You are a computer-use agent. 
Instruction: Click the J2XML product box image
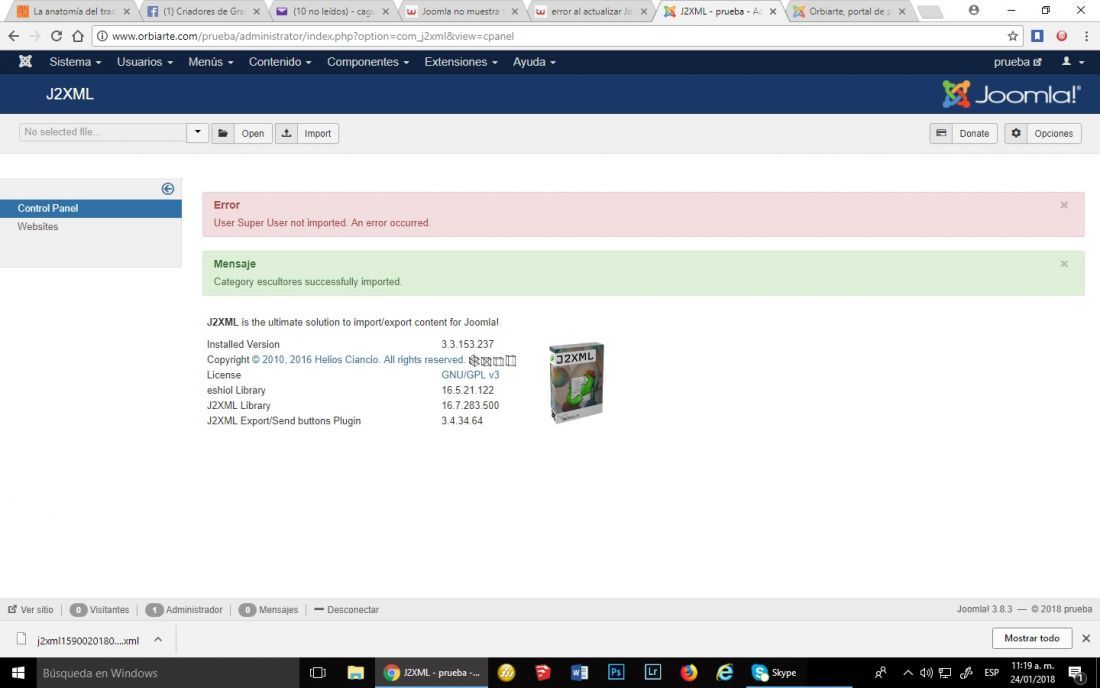point(577,382)
